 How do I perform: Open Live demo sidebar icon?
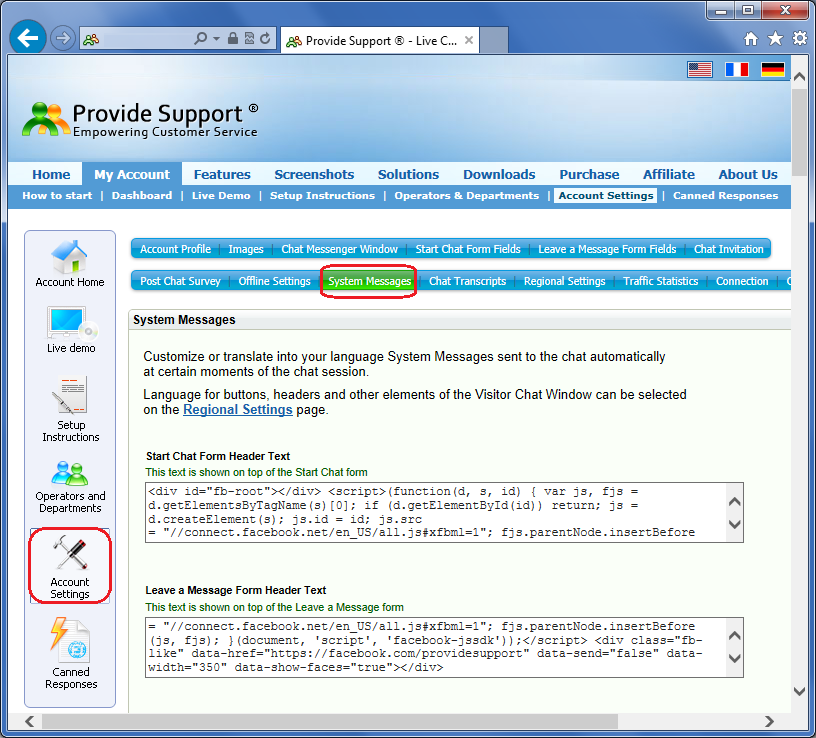pyautogui.click(x=71, y=330)
